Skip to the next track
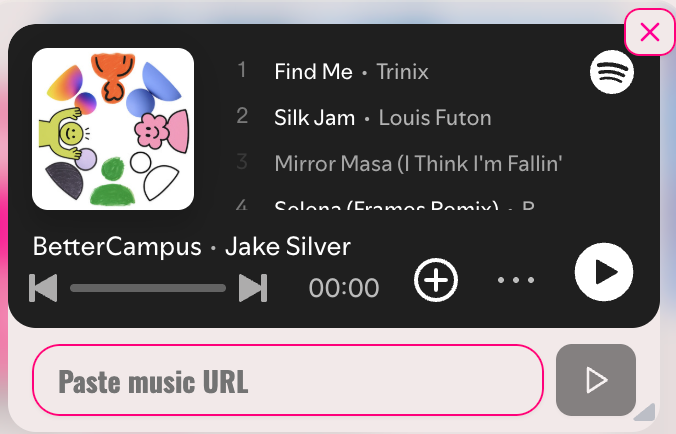Screen dimensions: 676x434 253,287
